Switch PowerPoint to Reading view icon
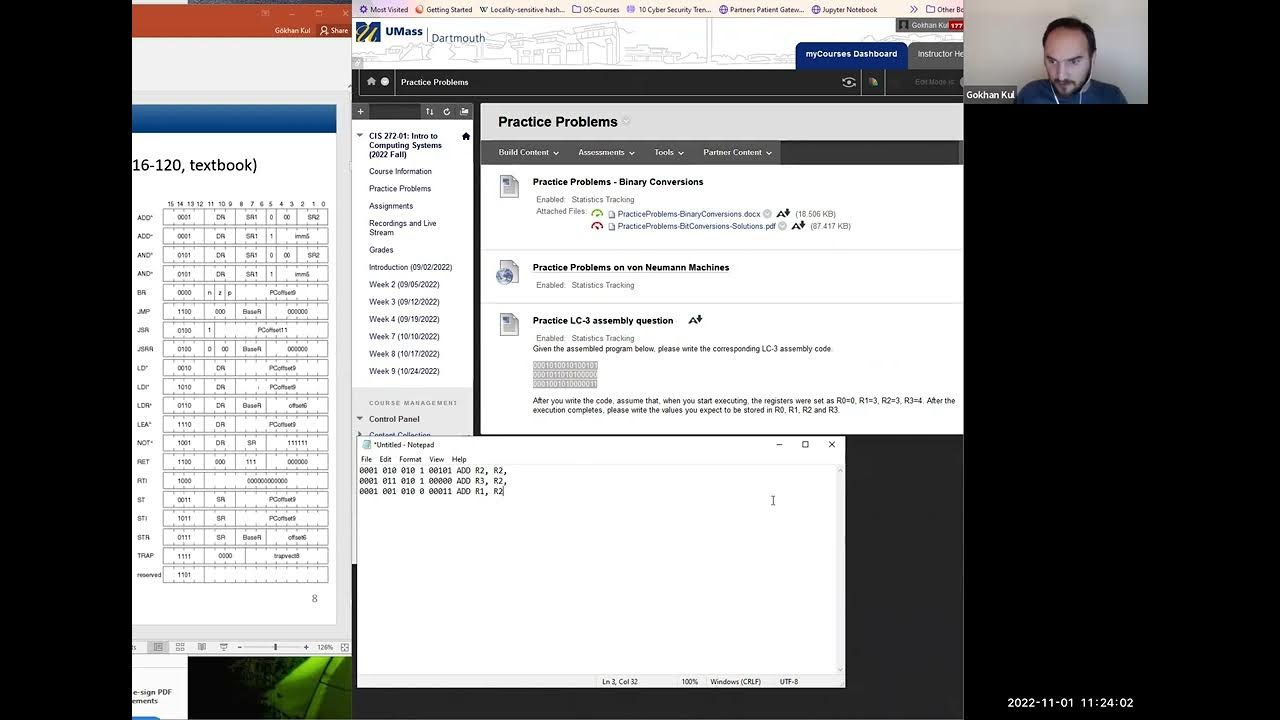Viewport: 1280px width, 720px height. (x=201, y=647)
